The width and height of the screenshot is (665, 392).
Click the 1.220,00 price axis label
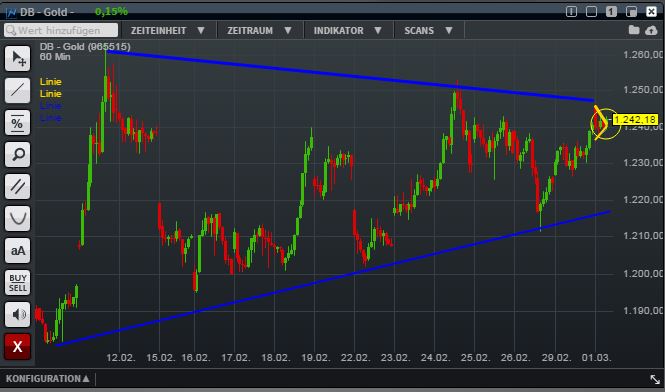[643, 199]
